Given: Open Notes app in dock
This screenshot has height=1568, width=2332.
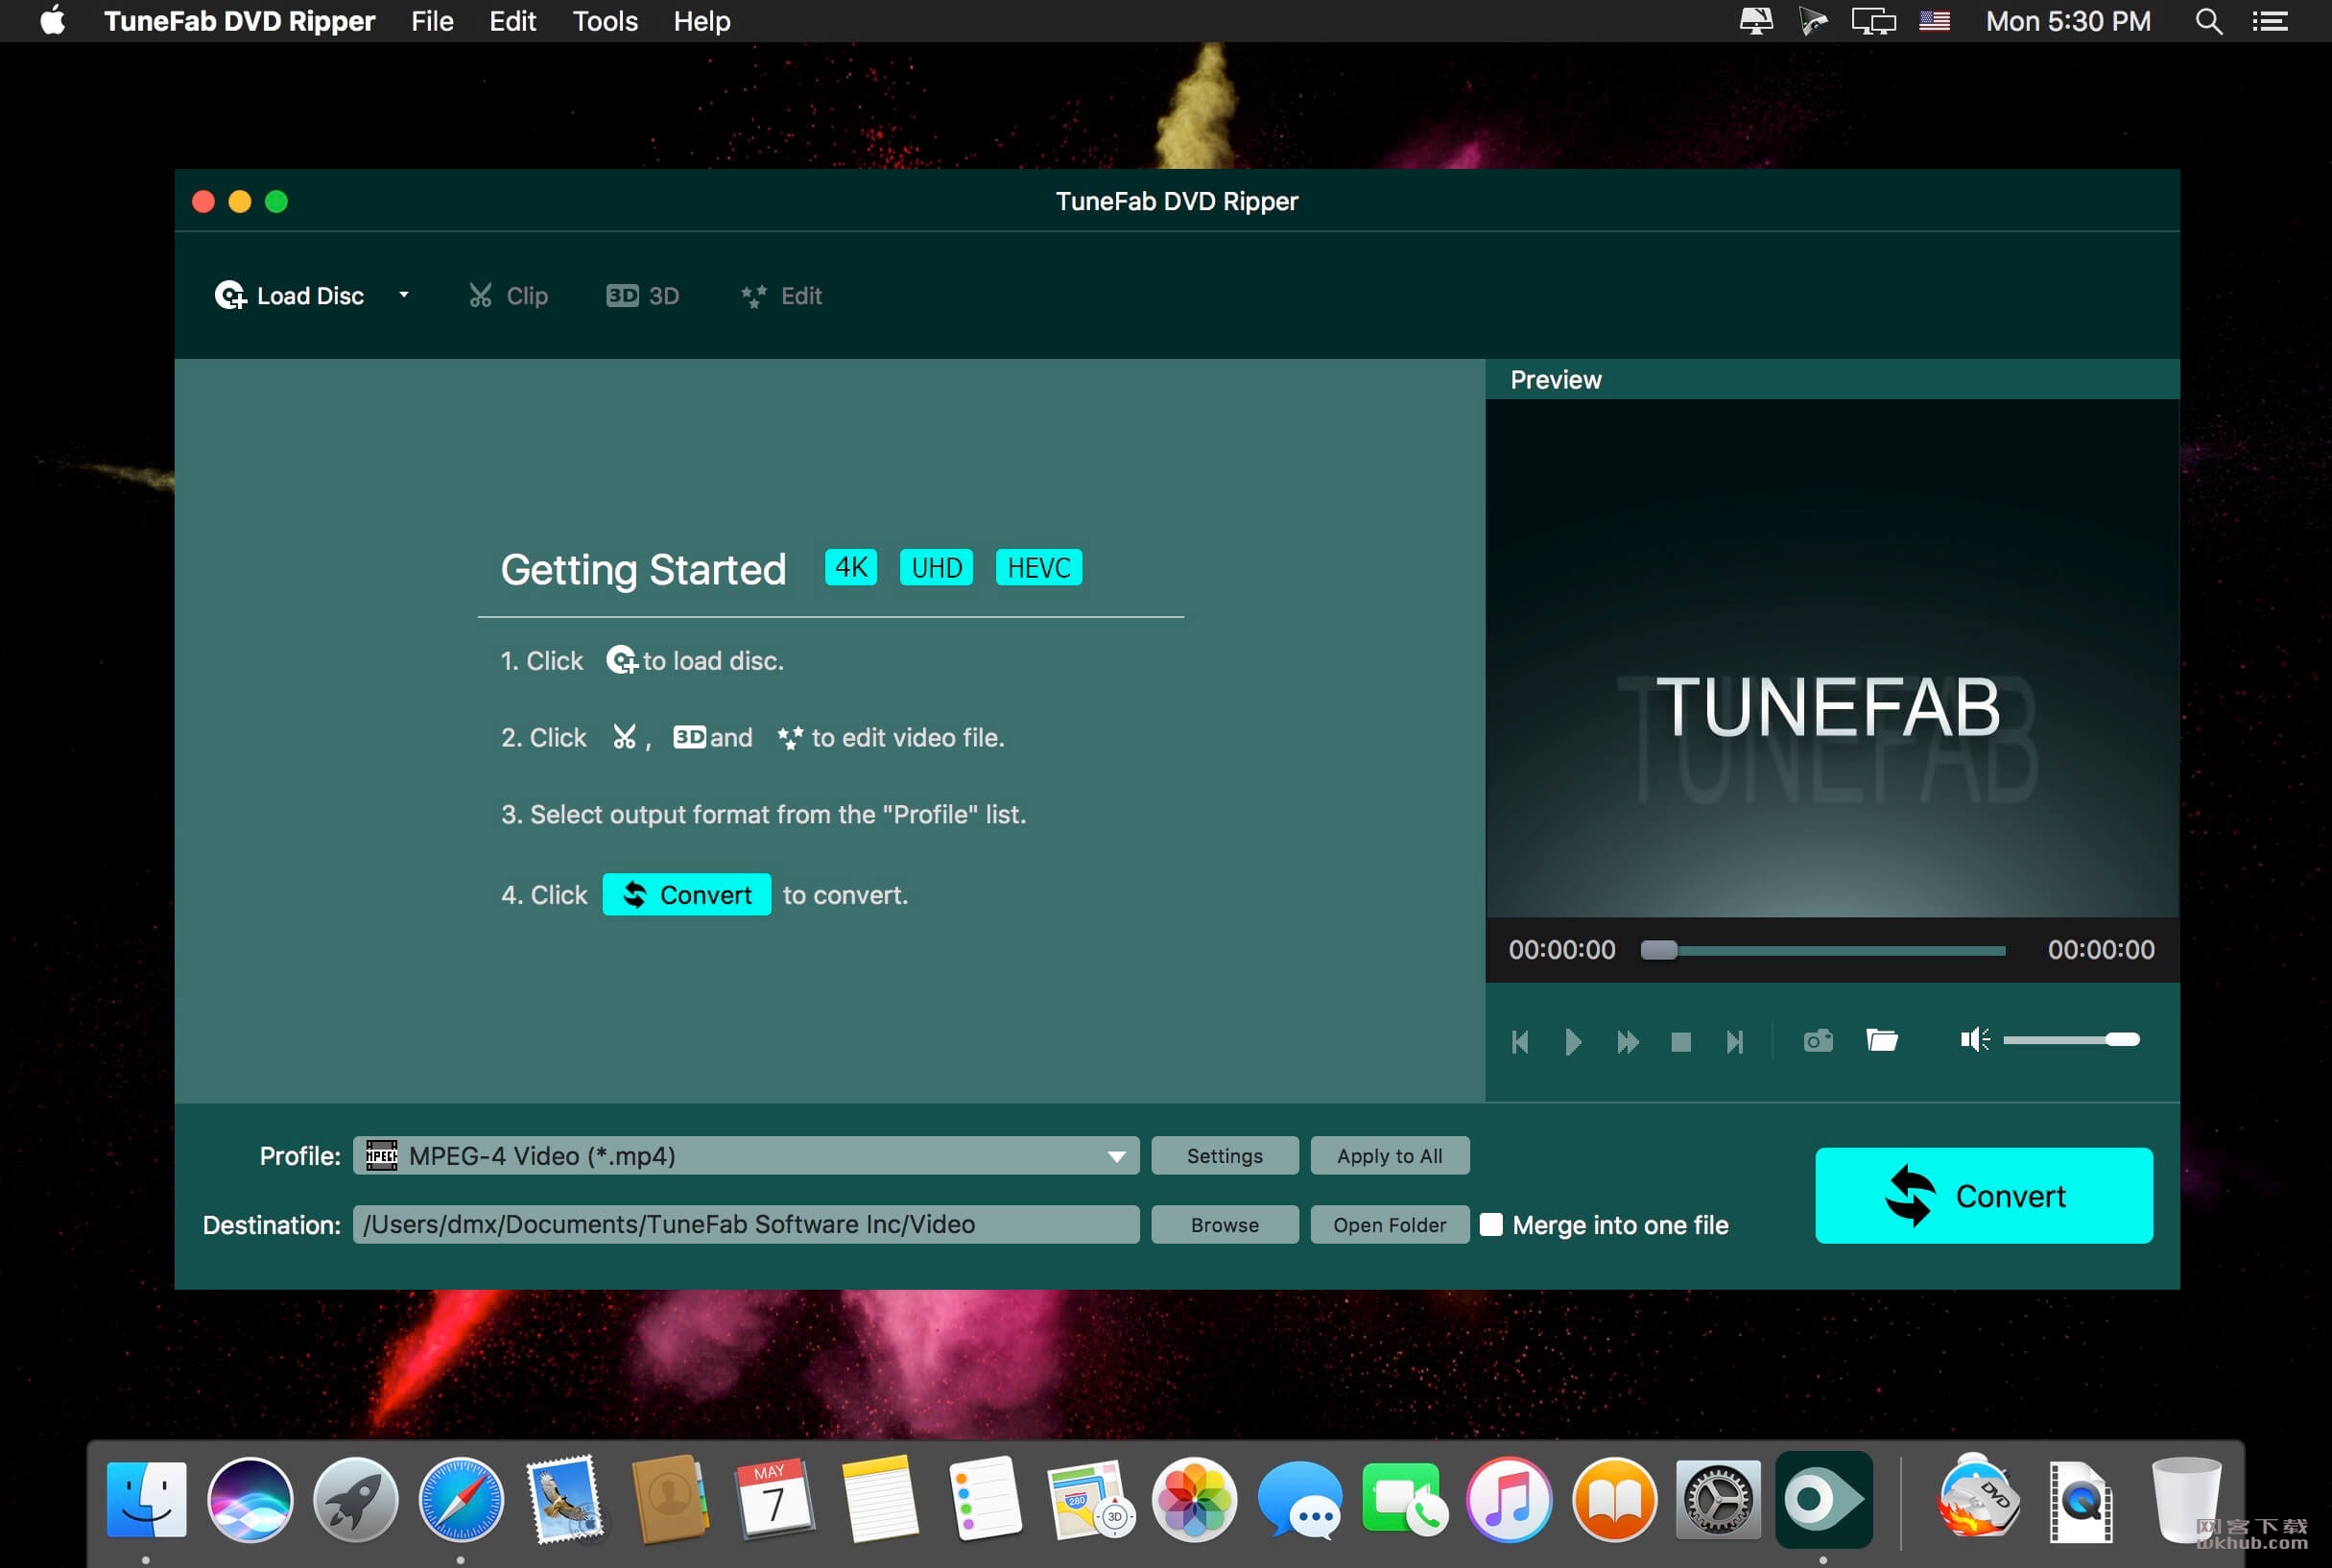Looking at the screenshot, I should click(880, 1500).
